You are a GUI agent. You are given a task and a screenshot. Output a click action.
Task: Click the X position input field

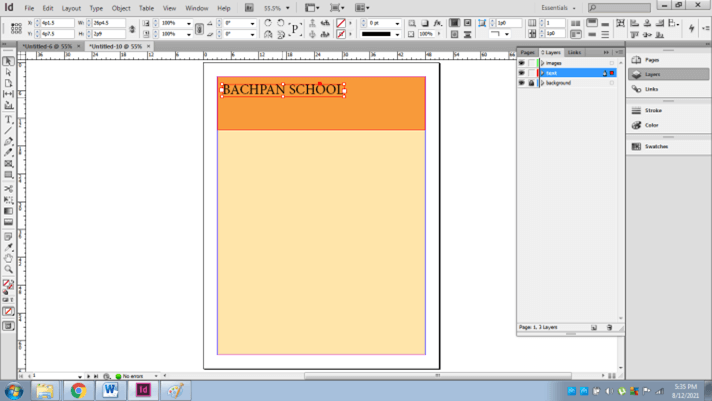click(x=57, y=22)
